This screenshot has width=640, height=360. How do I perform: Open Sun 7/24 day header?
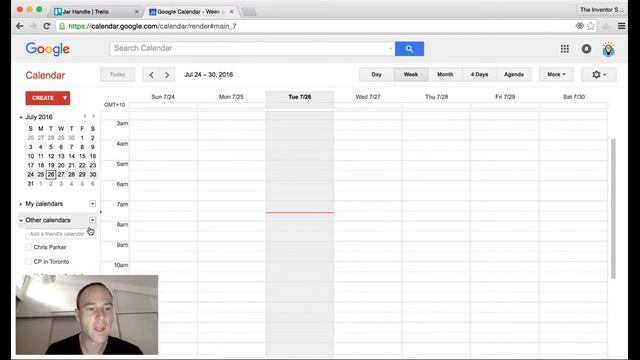tap(163, 97)
